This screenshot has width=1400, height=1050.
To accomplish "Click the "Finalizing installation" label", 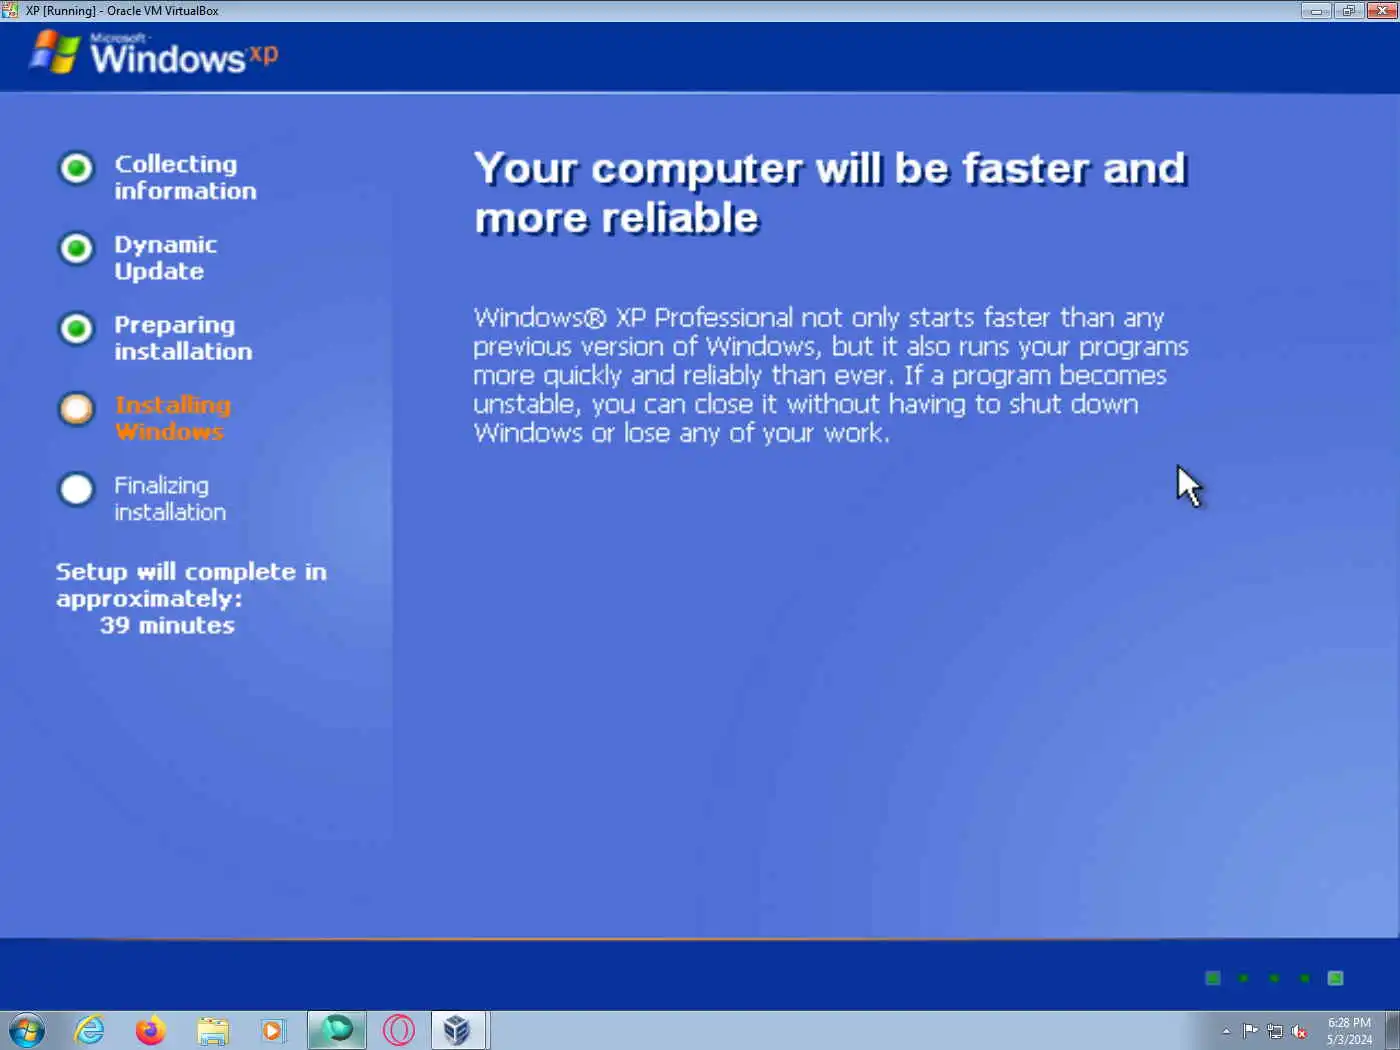I will coord(170,498).
